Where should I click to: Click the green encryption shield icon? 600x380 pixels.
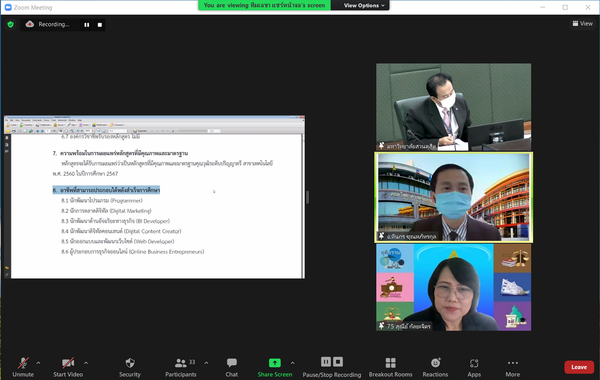[10, 24]
